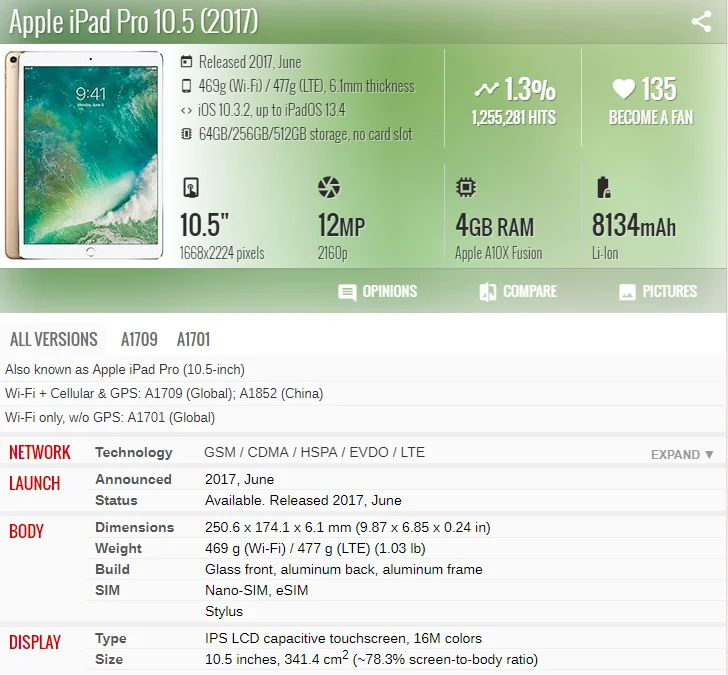
Task: Click the Size spec label under Display
Action: [x=109, y=659]
